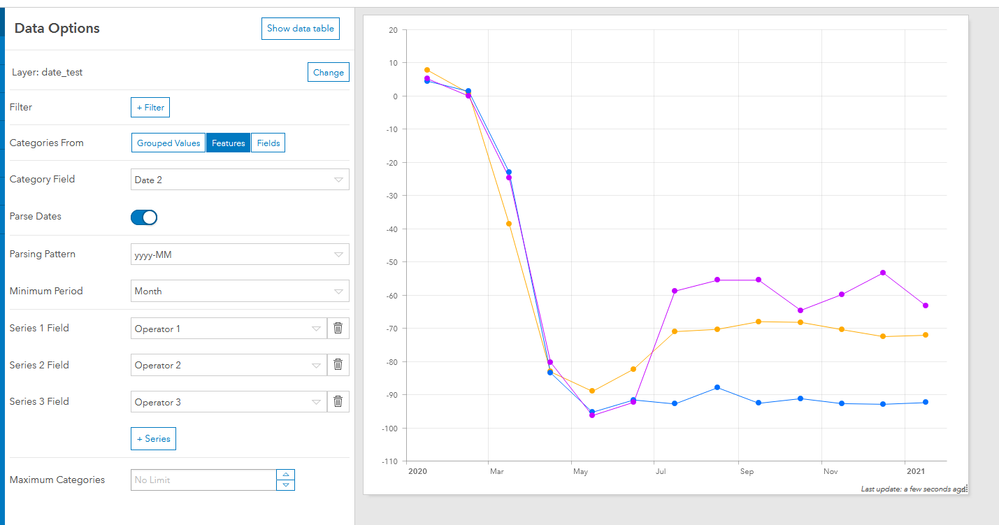Screen dimensions: 999x525
Task: Open the Category Field dropdown
Action: point(240,180)
